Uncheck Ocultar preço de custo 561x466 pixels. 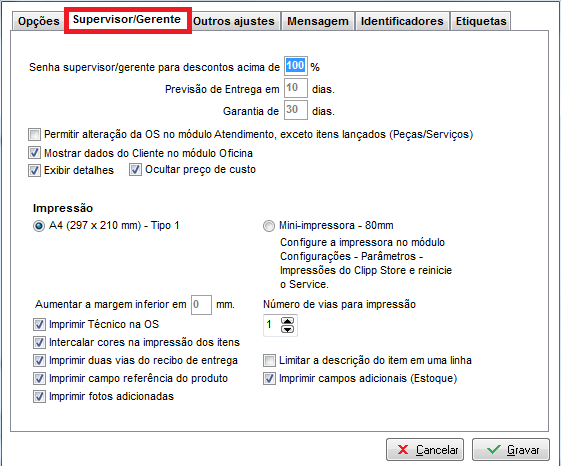135,170
